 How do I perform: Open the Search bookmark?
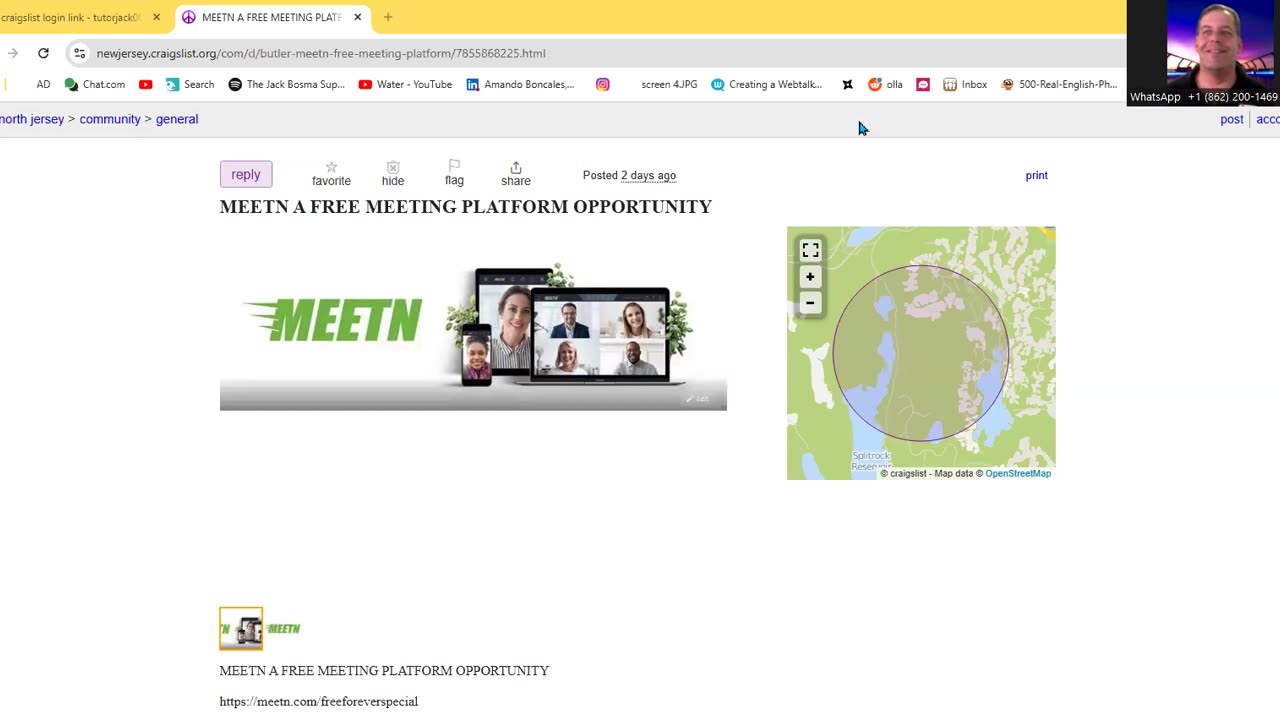point(190,84)
